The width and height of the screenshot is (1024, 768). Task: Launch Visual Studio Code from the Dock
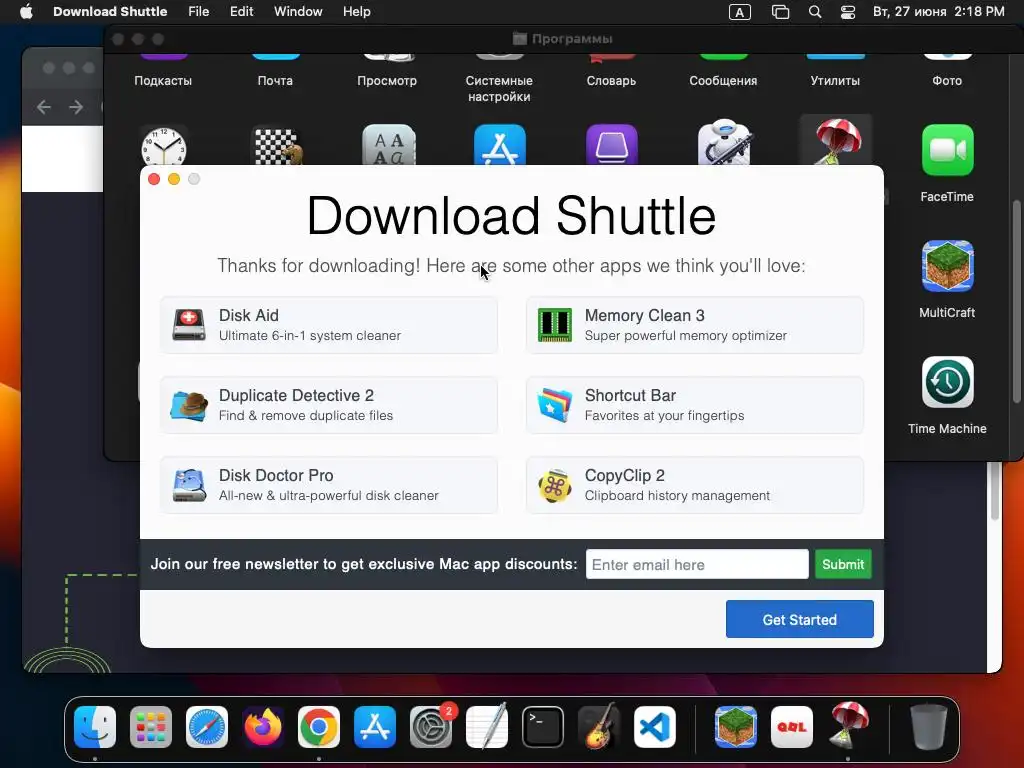(655, 726)
